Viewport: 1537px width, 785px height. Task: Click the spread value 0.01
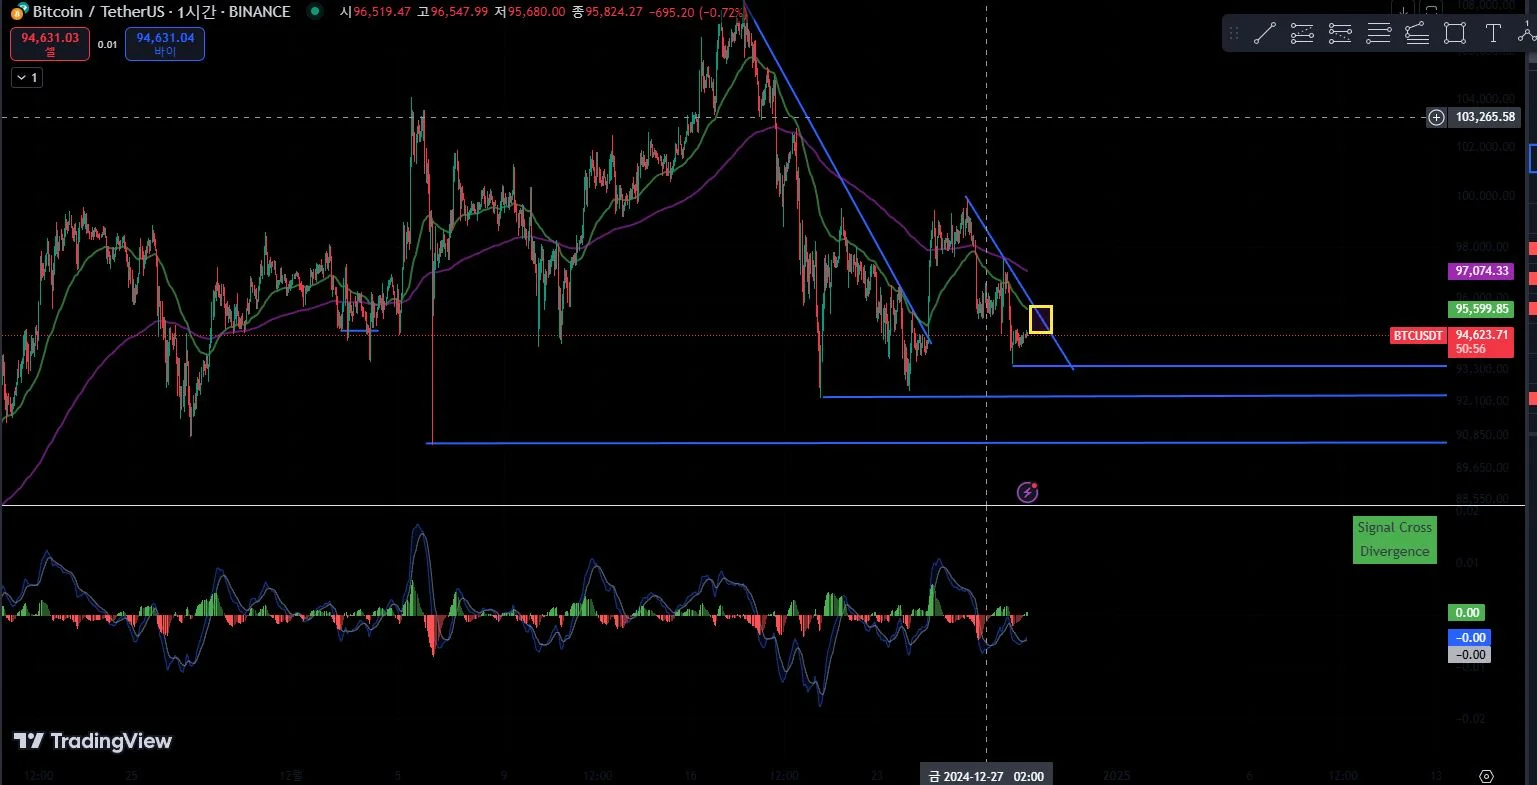coord(107,44)
